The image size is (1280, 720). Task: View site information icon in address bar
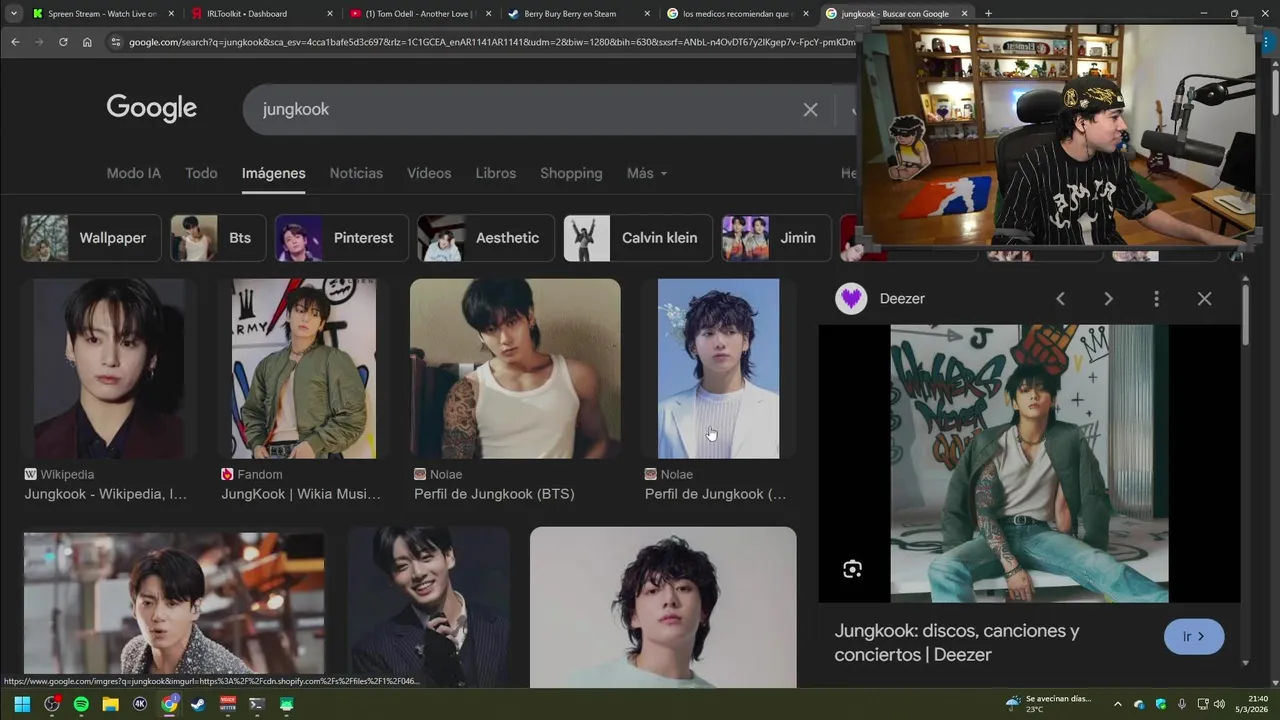[115, 42]
